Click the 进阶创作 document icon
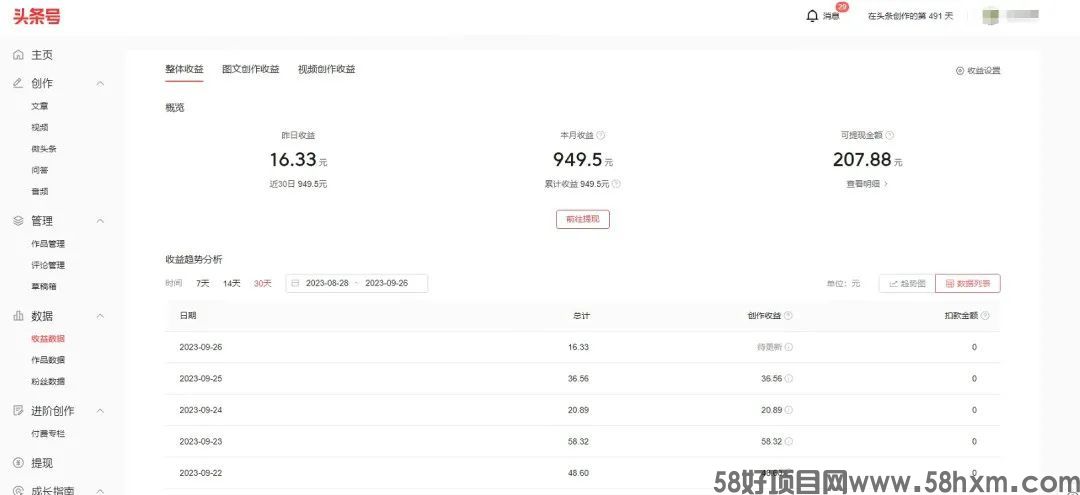 click(19, 410)
